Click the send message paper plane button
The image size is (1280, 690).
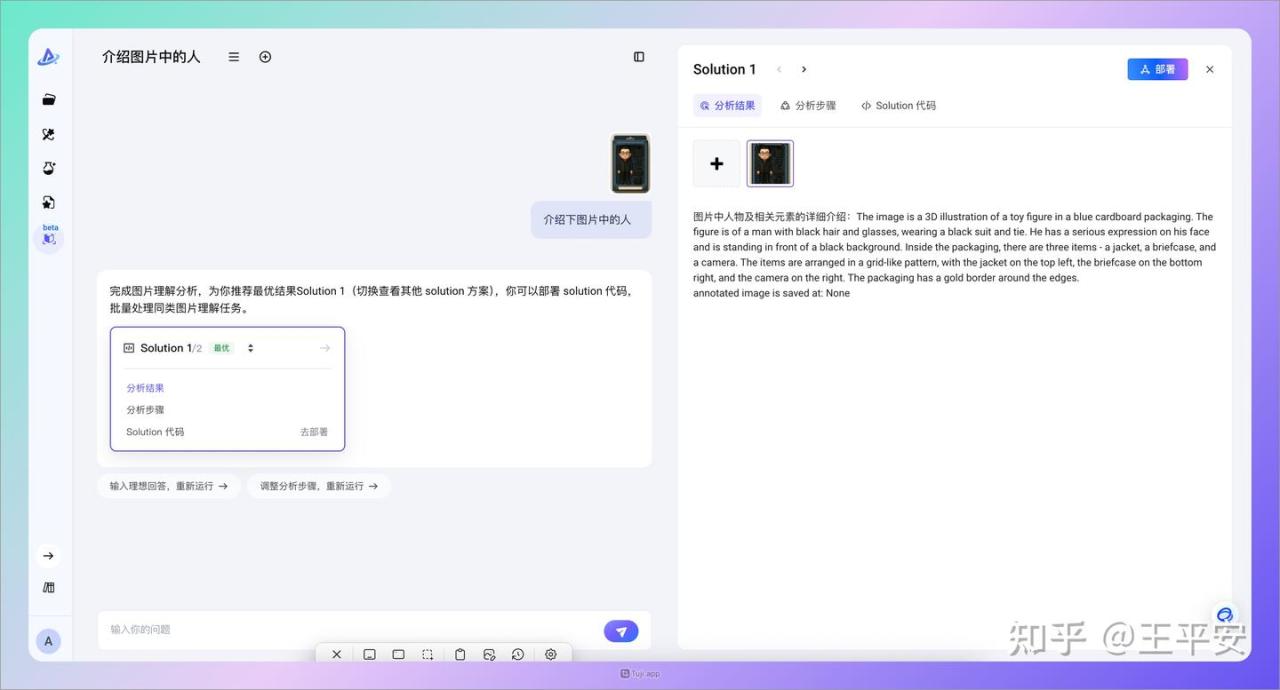pyautogui.click(x=620, y=631)
